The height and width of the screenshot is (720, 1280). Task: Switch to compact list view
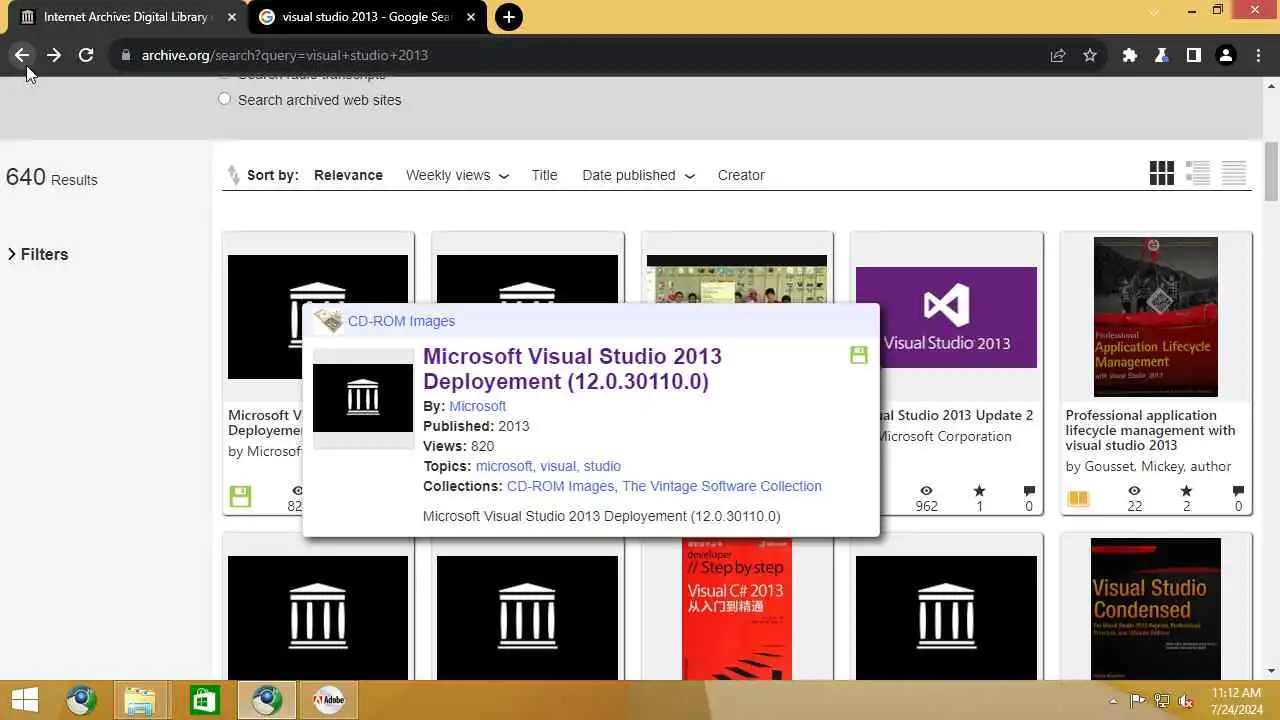[1234, 174]
